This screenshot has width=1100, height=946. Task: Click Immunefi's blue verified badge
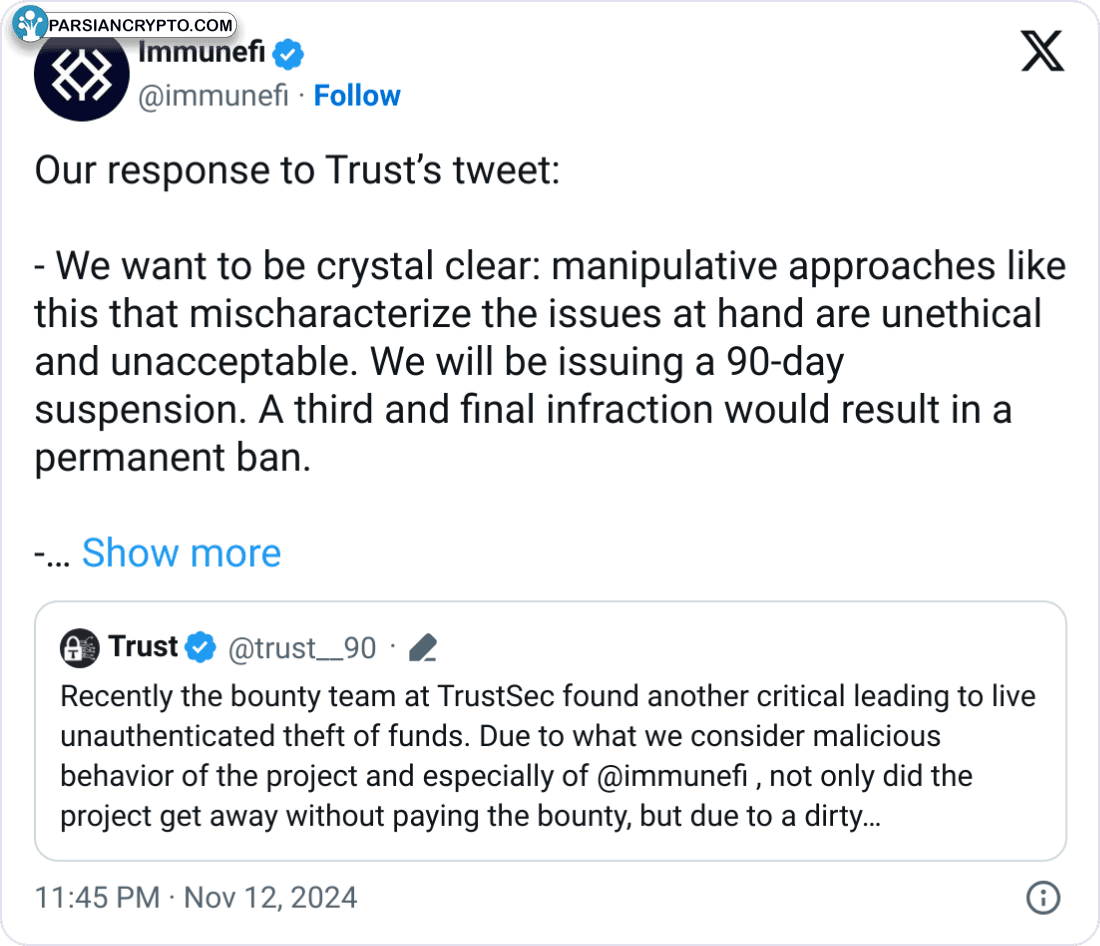pos(289,53)
